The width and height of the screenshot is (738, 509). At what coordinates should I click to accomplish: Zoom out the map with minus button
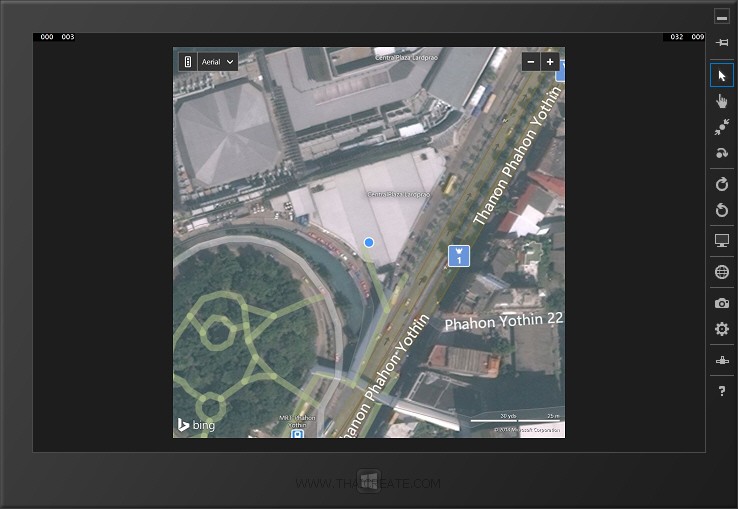[x=530, y=62]
